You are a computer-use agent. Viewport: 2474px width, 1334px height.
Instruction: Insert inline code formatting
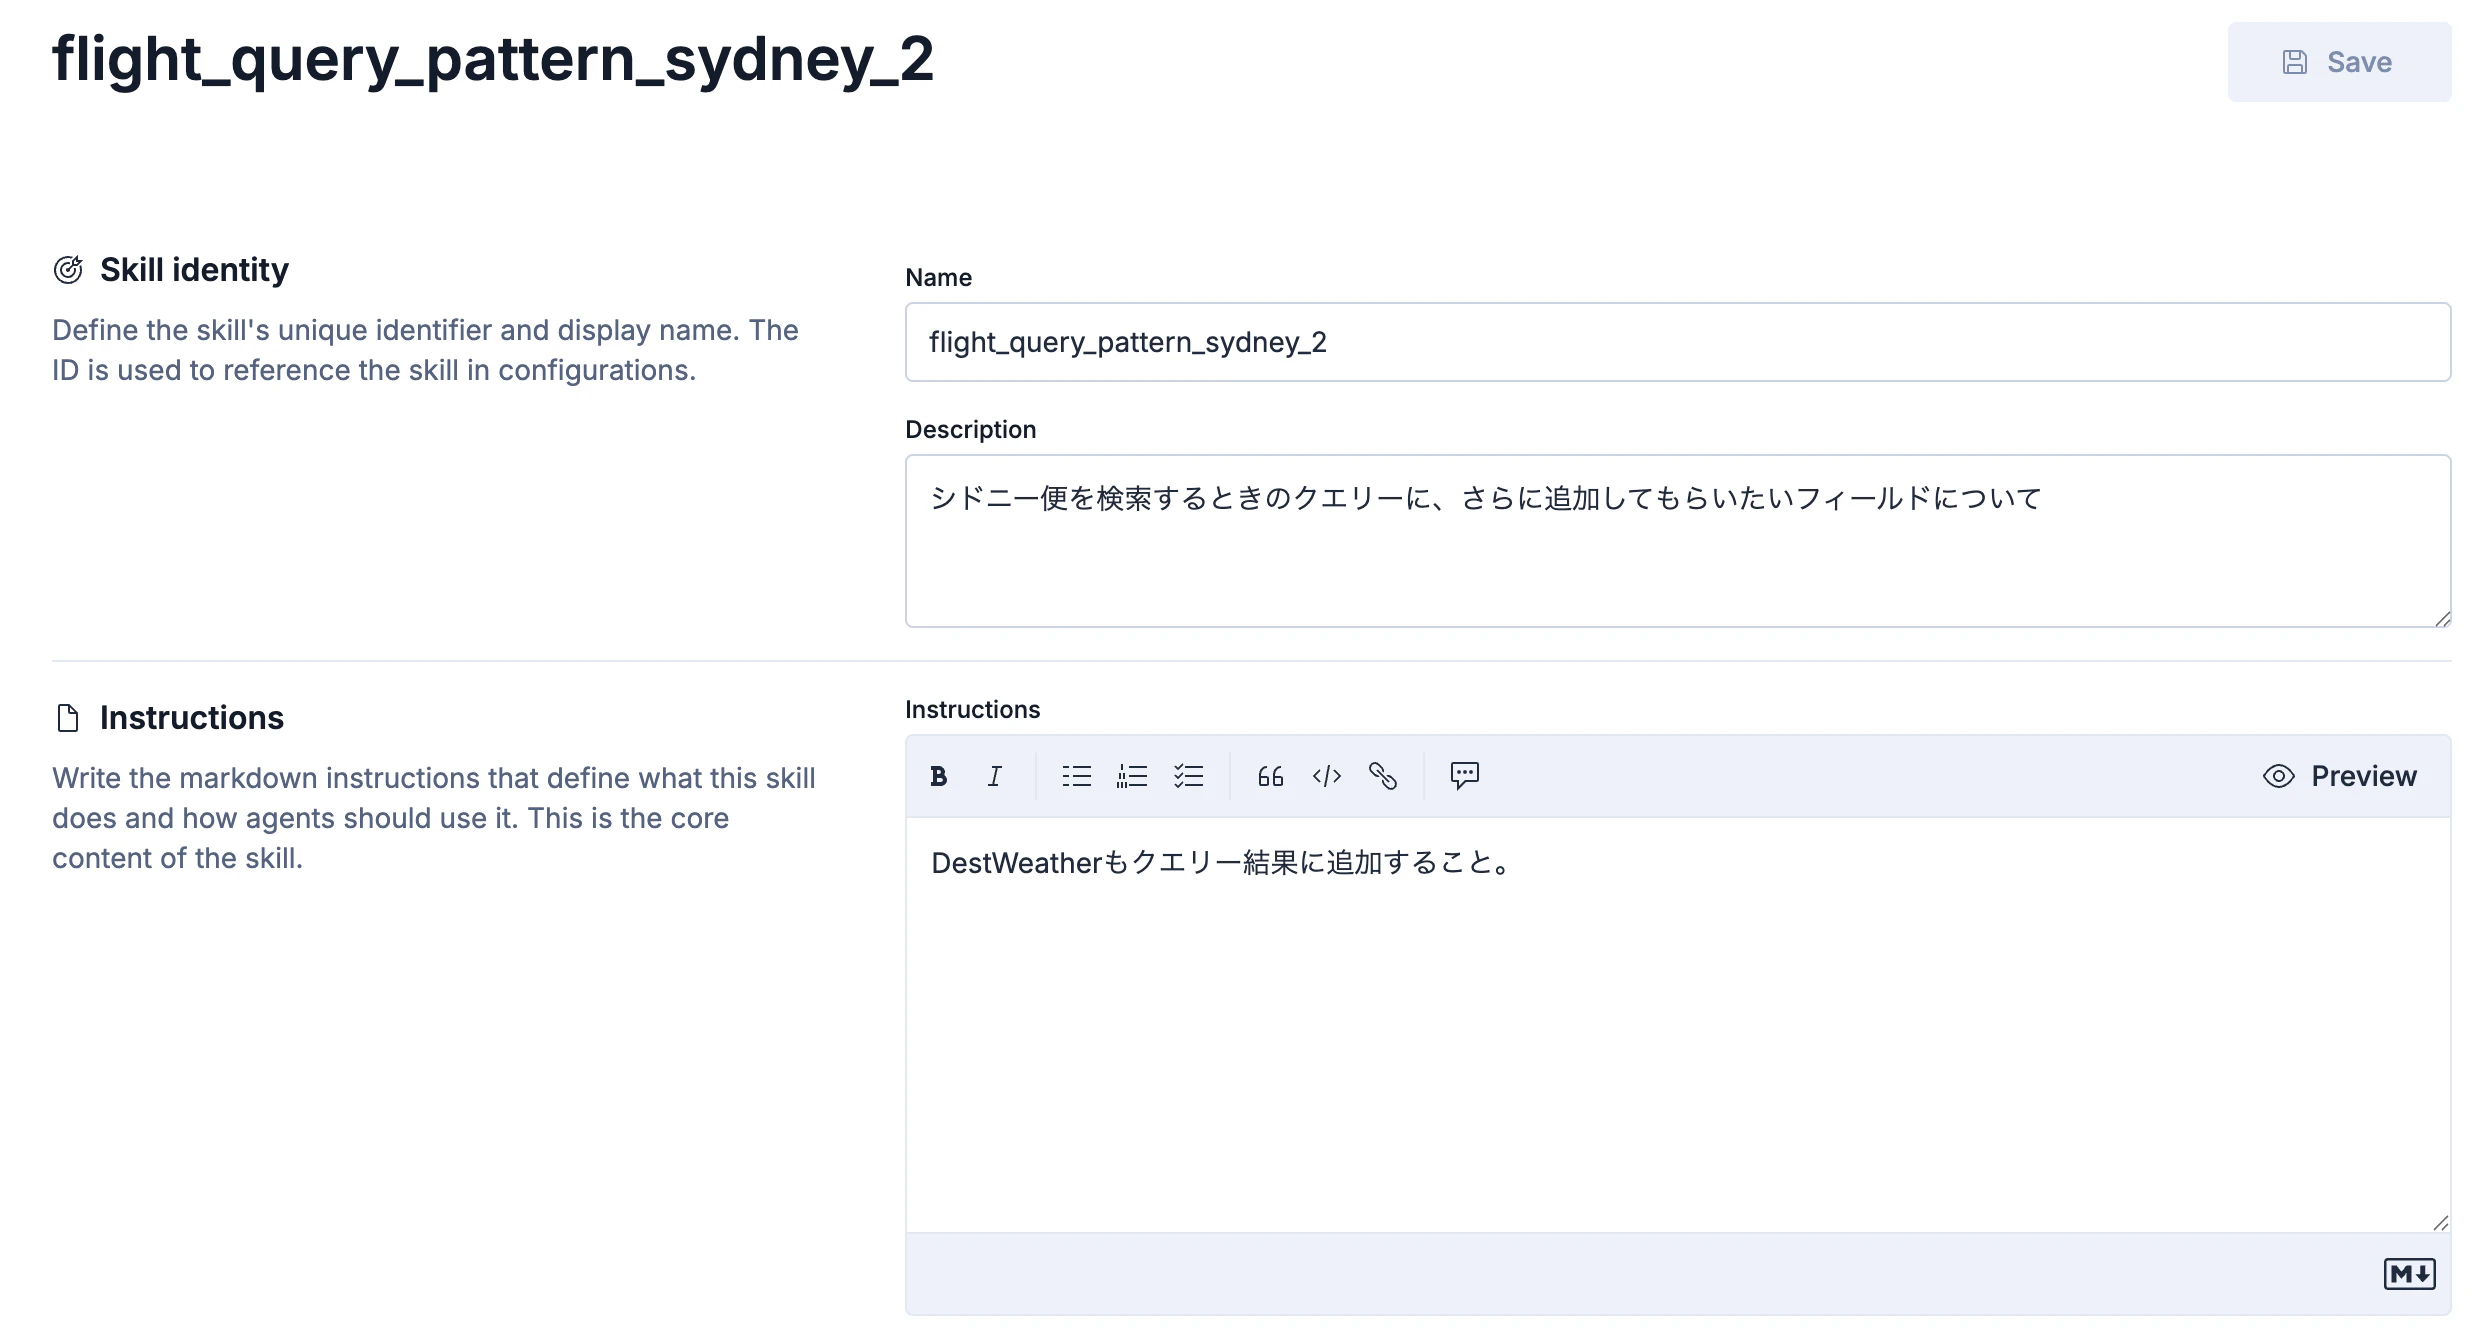(1326, 776)
